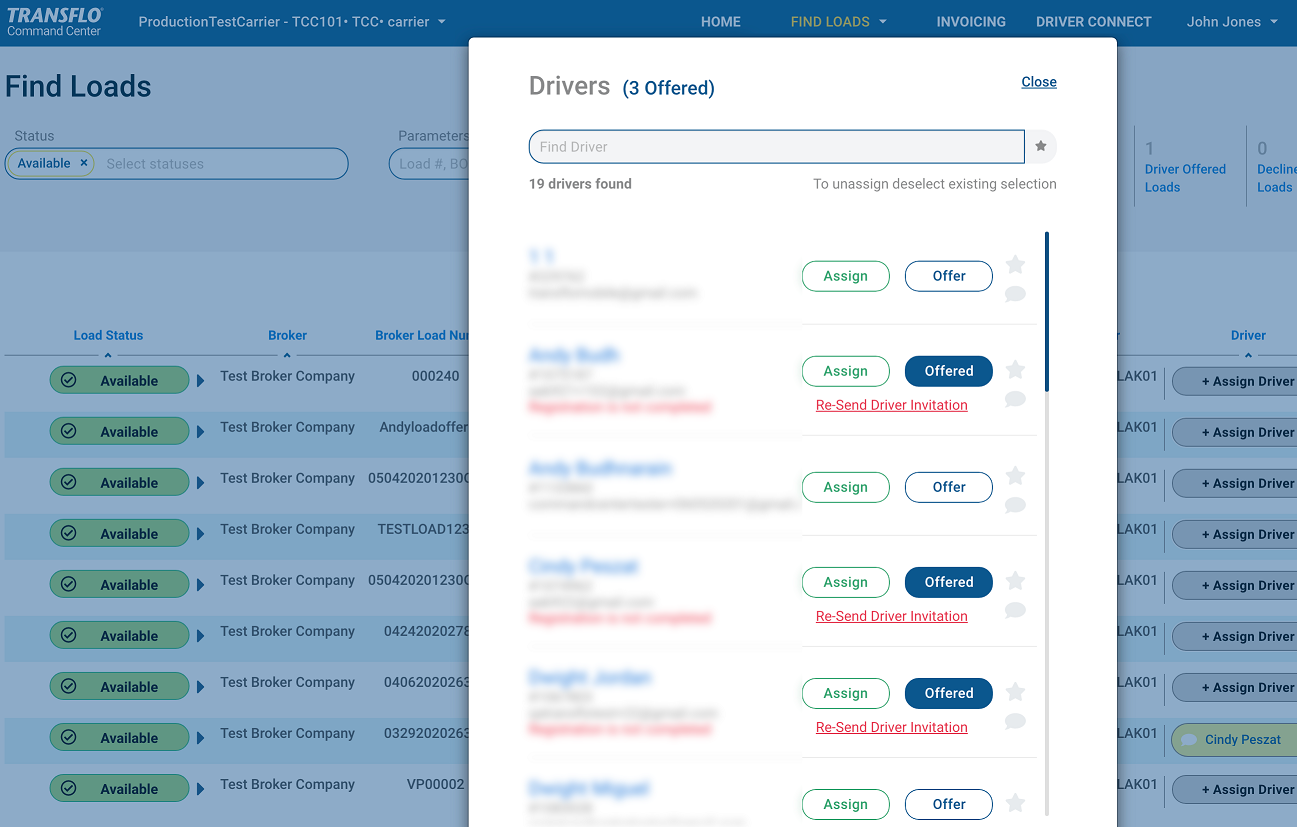
Task: Click the Find Driver search field
Action: pos(776,147)
